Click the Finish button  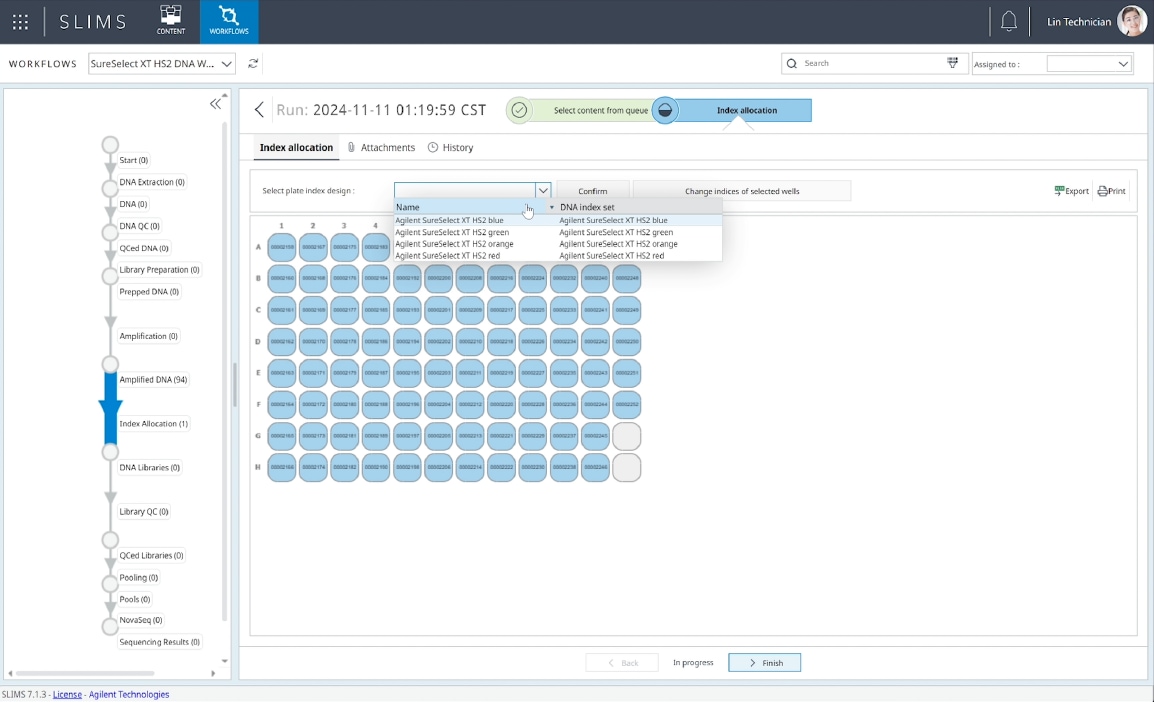tap(764, 662)
